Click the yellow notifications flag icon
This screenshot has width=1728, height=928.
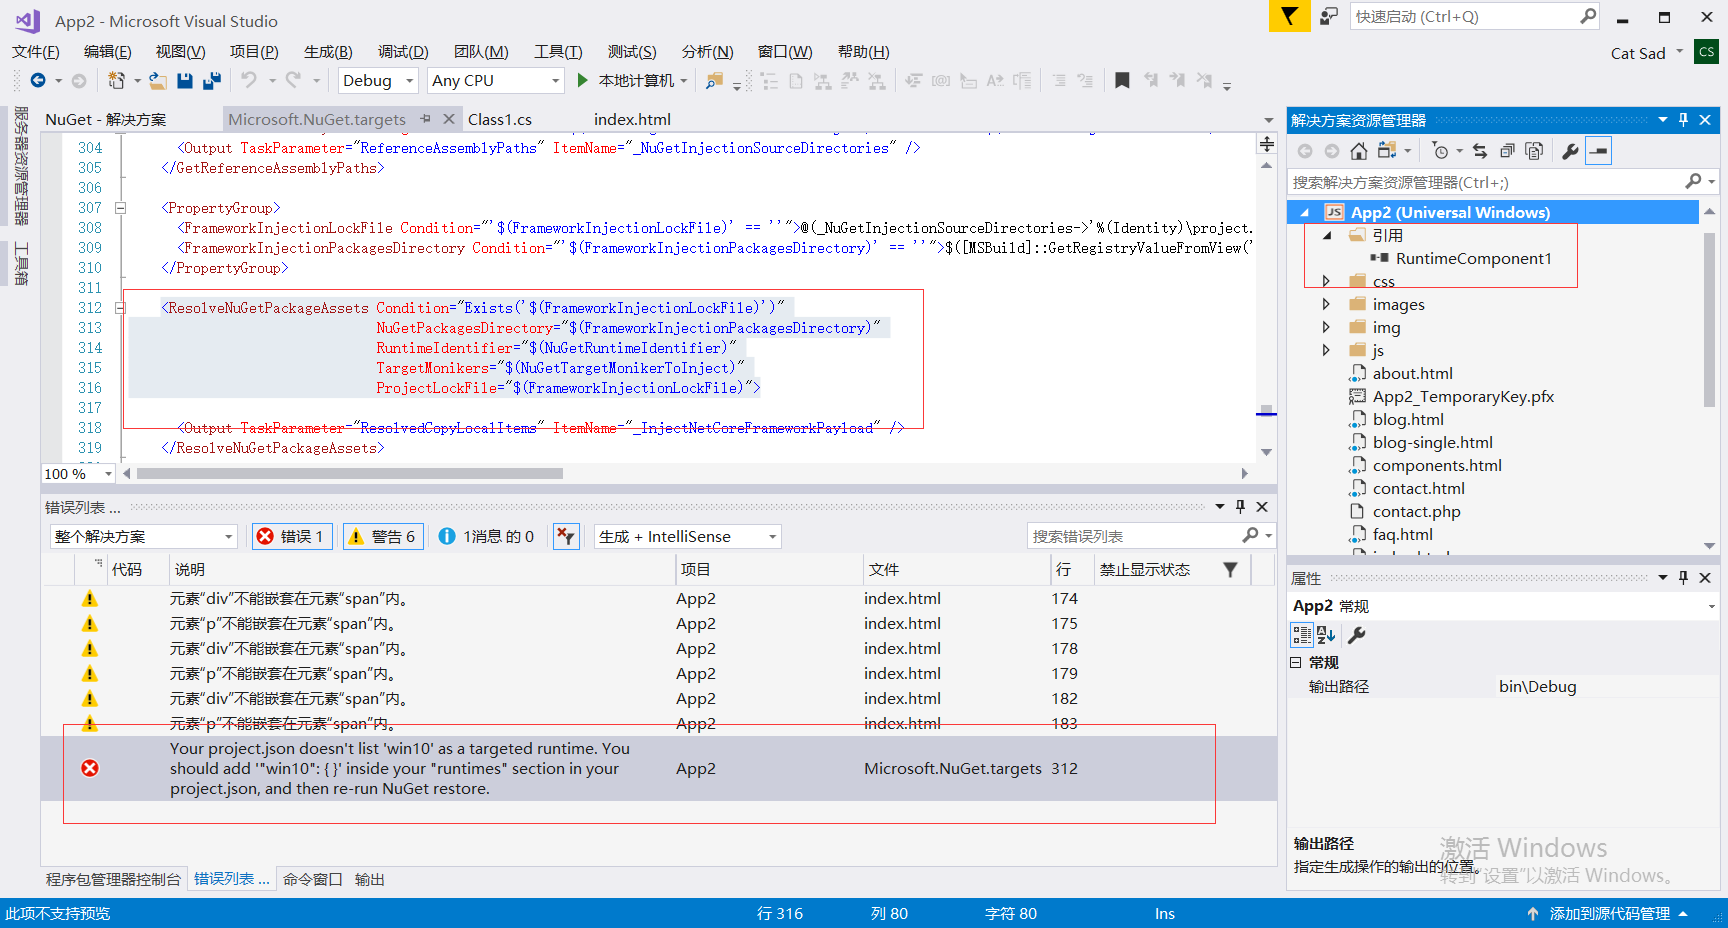coord(1290,16)
